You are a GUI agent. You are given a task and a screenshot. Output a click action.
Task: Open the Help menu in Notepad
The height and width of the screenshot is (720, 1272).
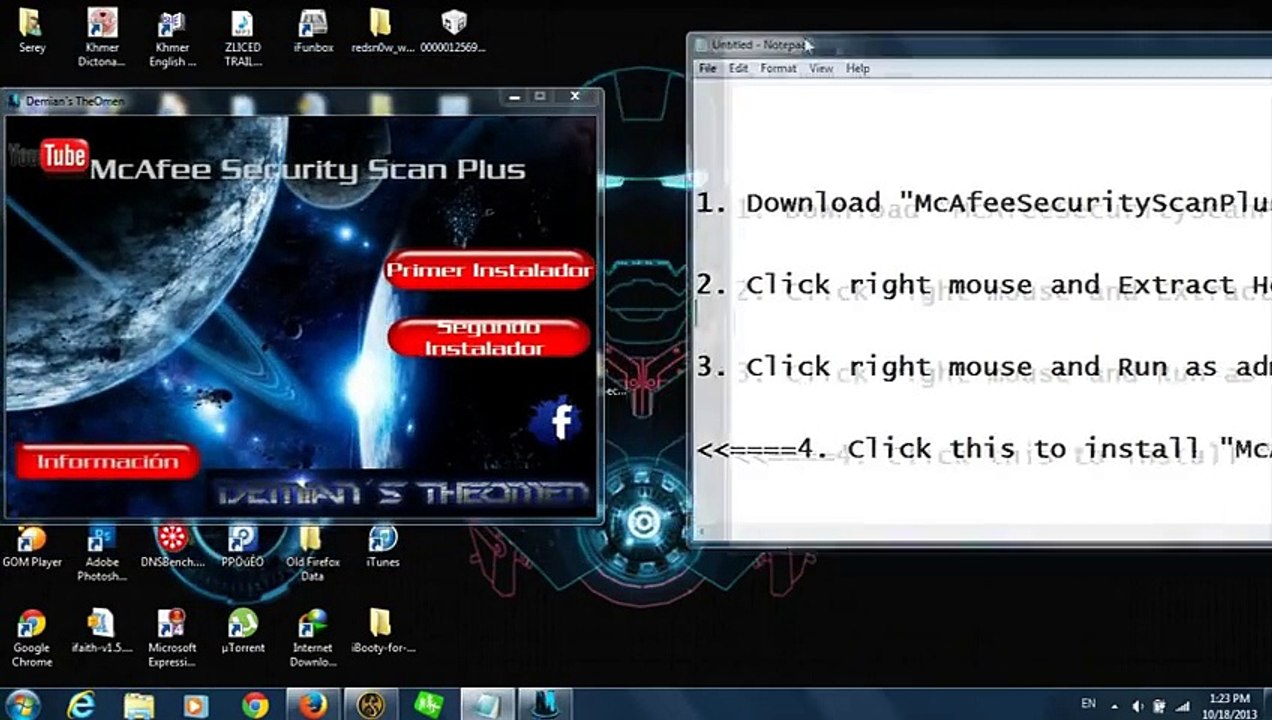pos(858,69)
